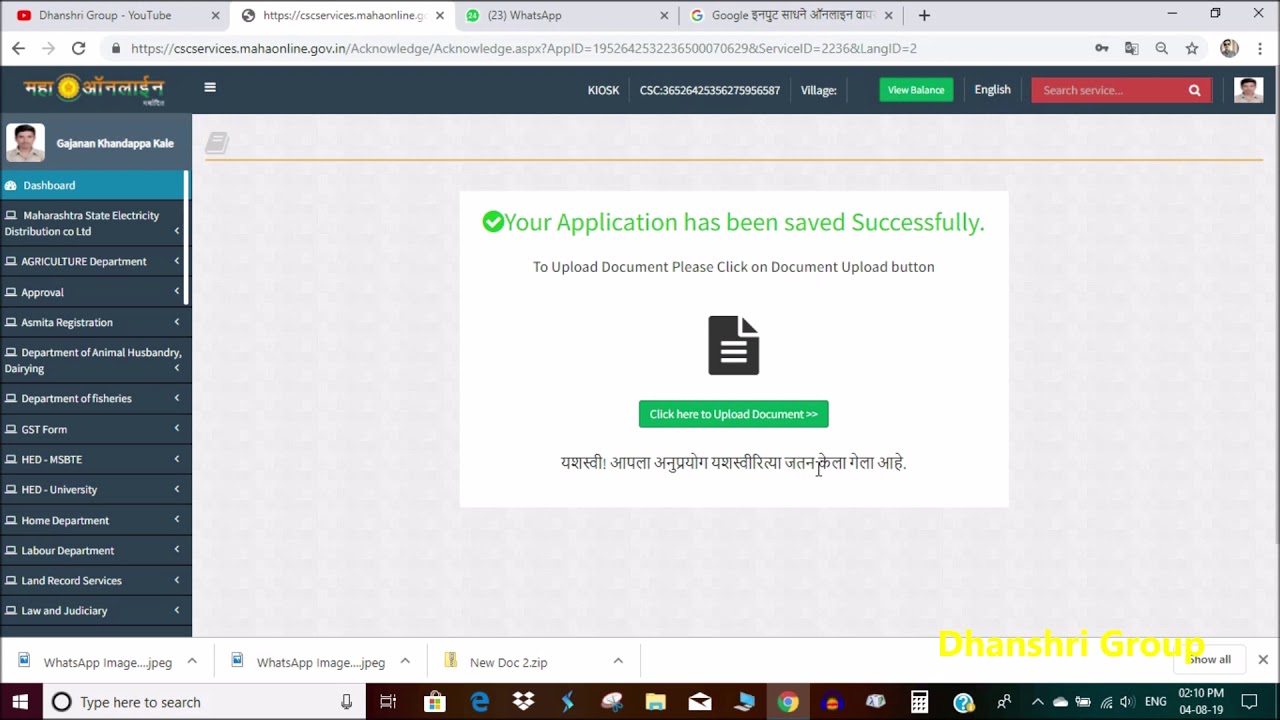Switch to the WhatsApp tab
Viewport: 1280px width, 720px height.
[x=568, y=15]
